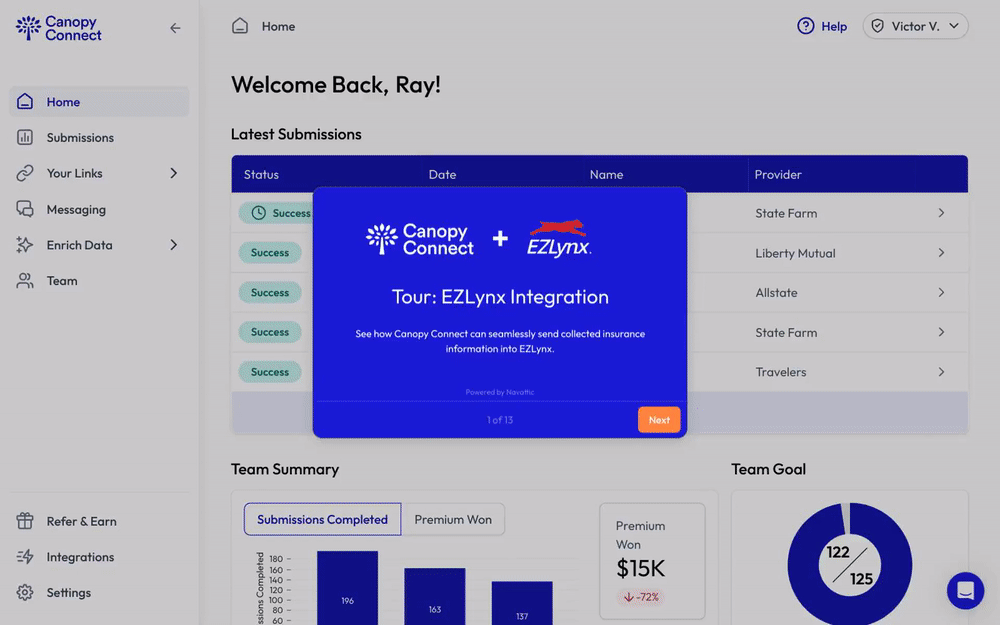Click Next in the tour dialog
The width and height of the screenshot is (1000, 625).
(x=659, y=420)
